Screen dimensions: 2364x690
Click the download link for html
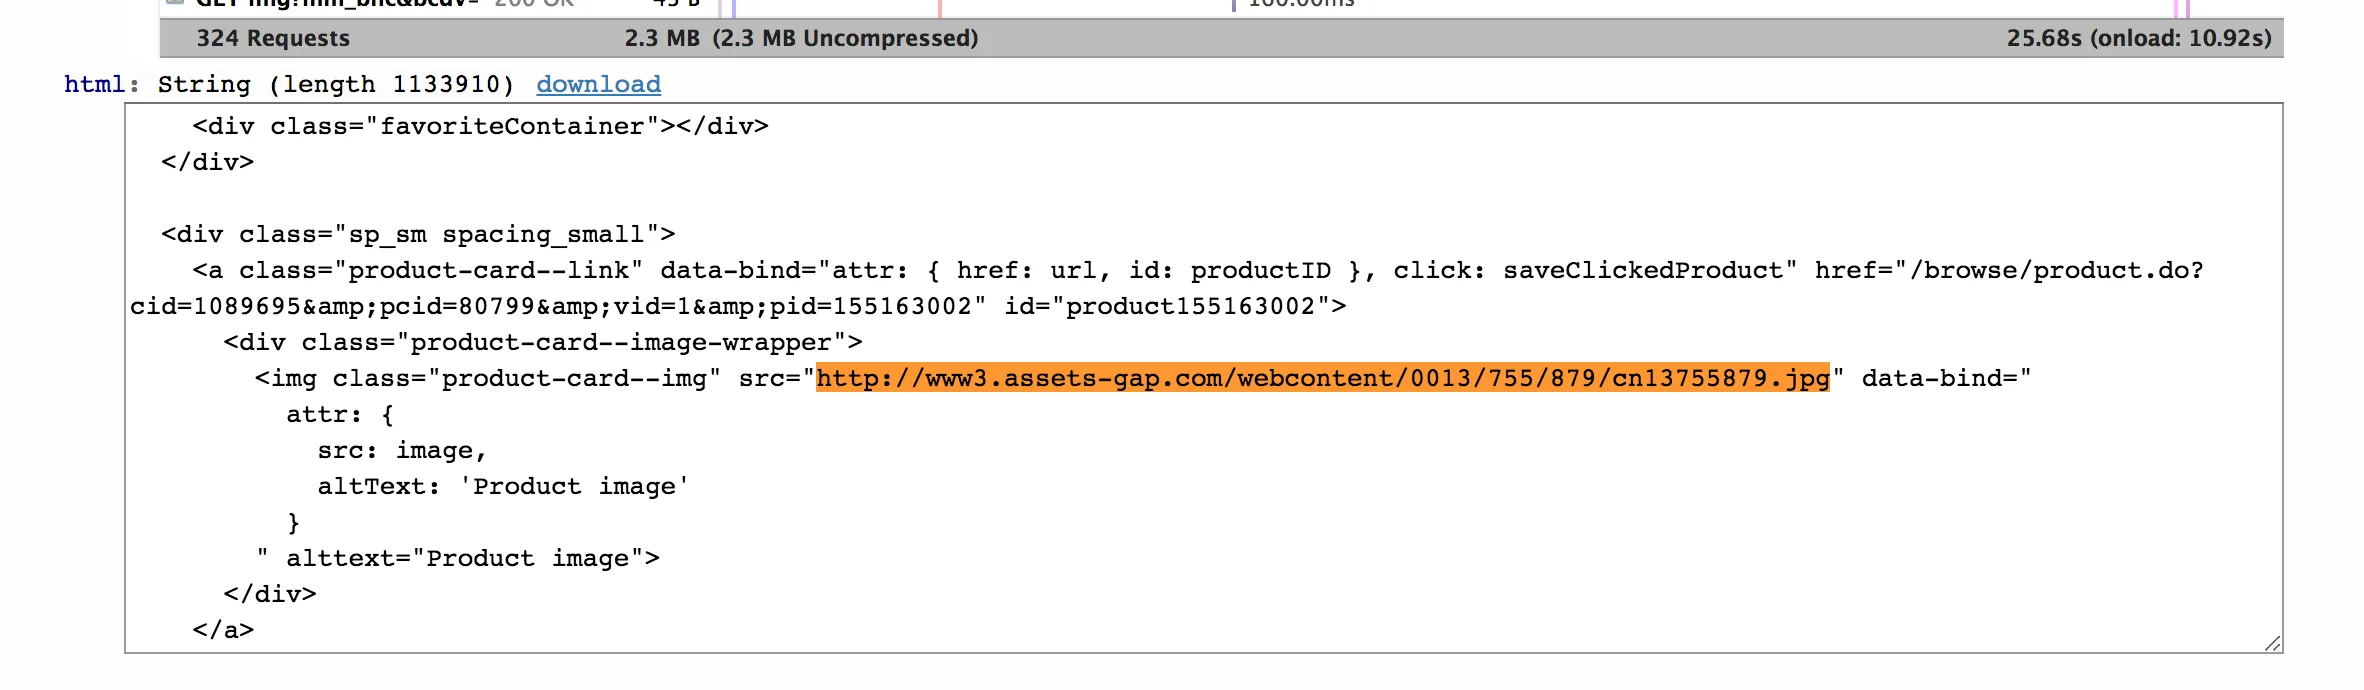click(x=598, y=84)
